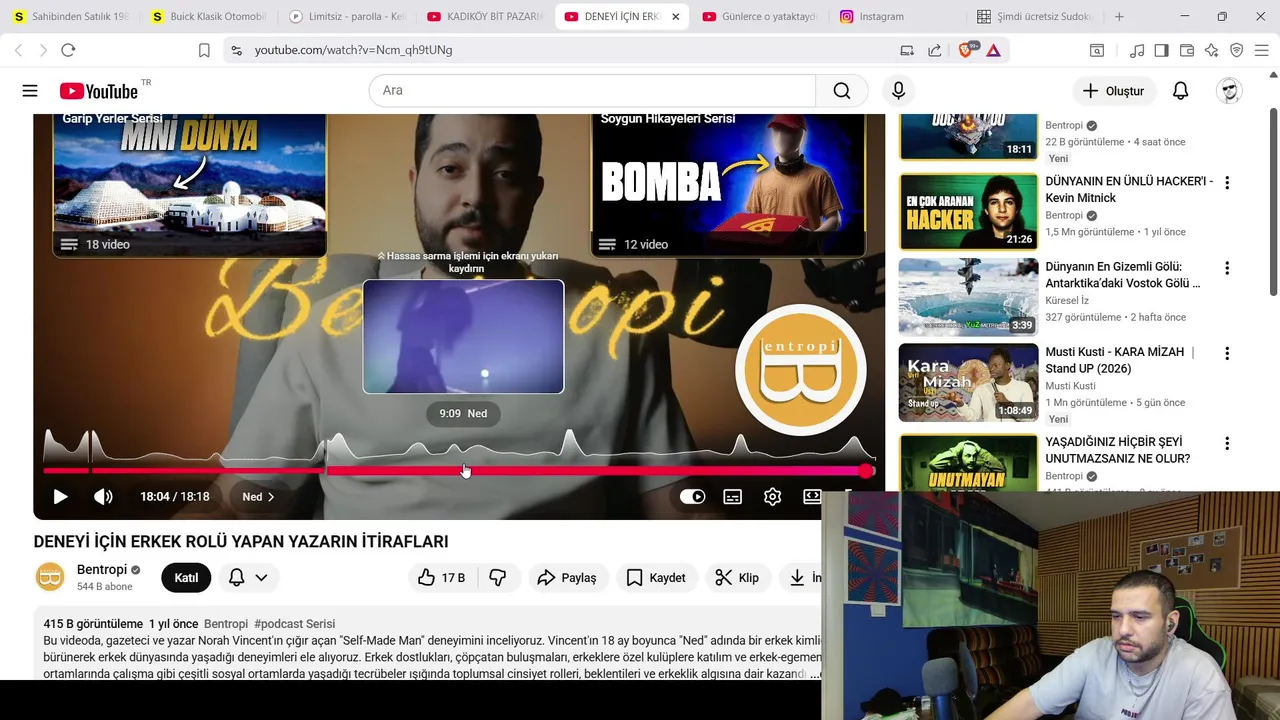Seek by clicking the video progress bar
The image size is (1280, 720).
[458, 471]
